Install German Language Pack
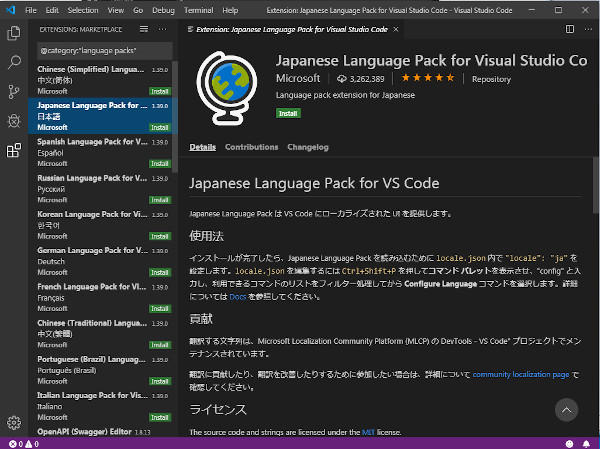Screen dimensions: 600x449 coord(160,273)
